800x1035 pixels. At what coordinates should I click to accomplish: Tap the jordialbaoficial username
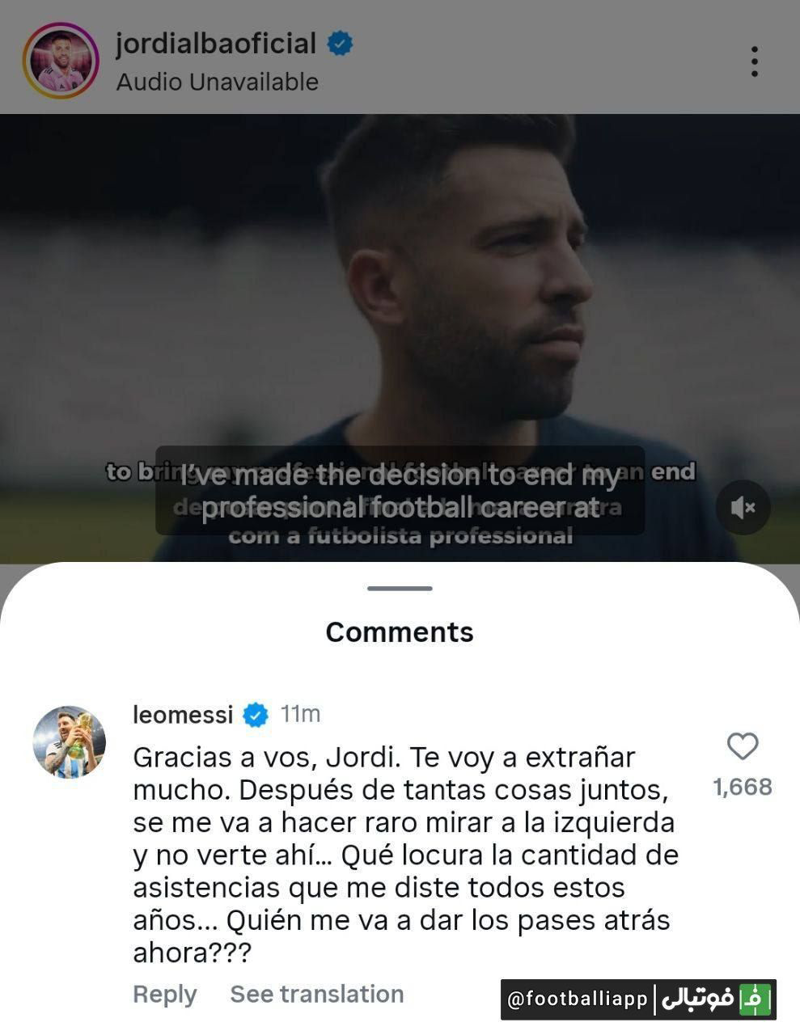tap(216, 44)
